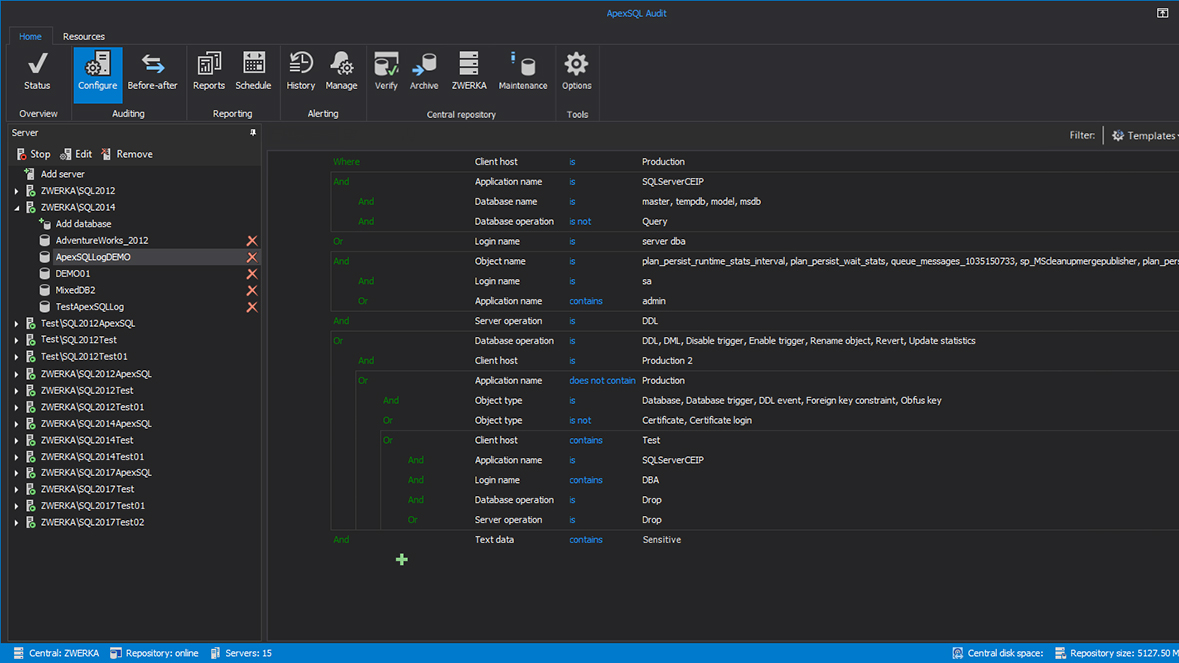Image resolution: width=1179 pixels, height=663 pixels.
Task: Click the Edit server button
Action: (x=76, y=154)
